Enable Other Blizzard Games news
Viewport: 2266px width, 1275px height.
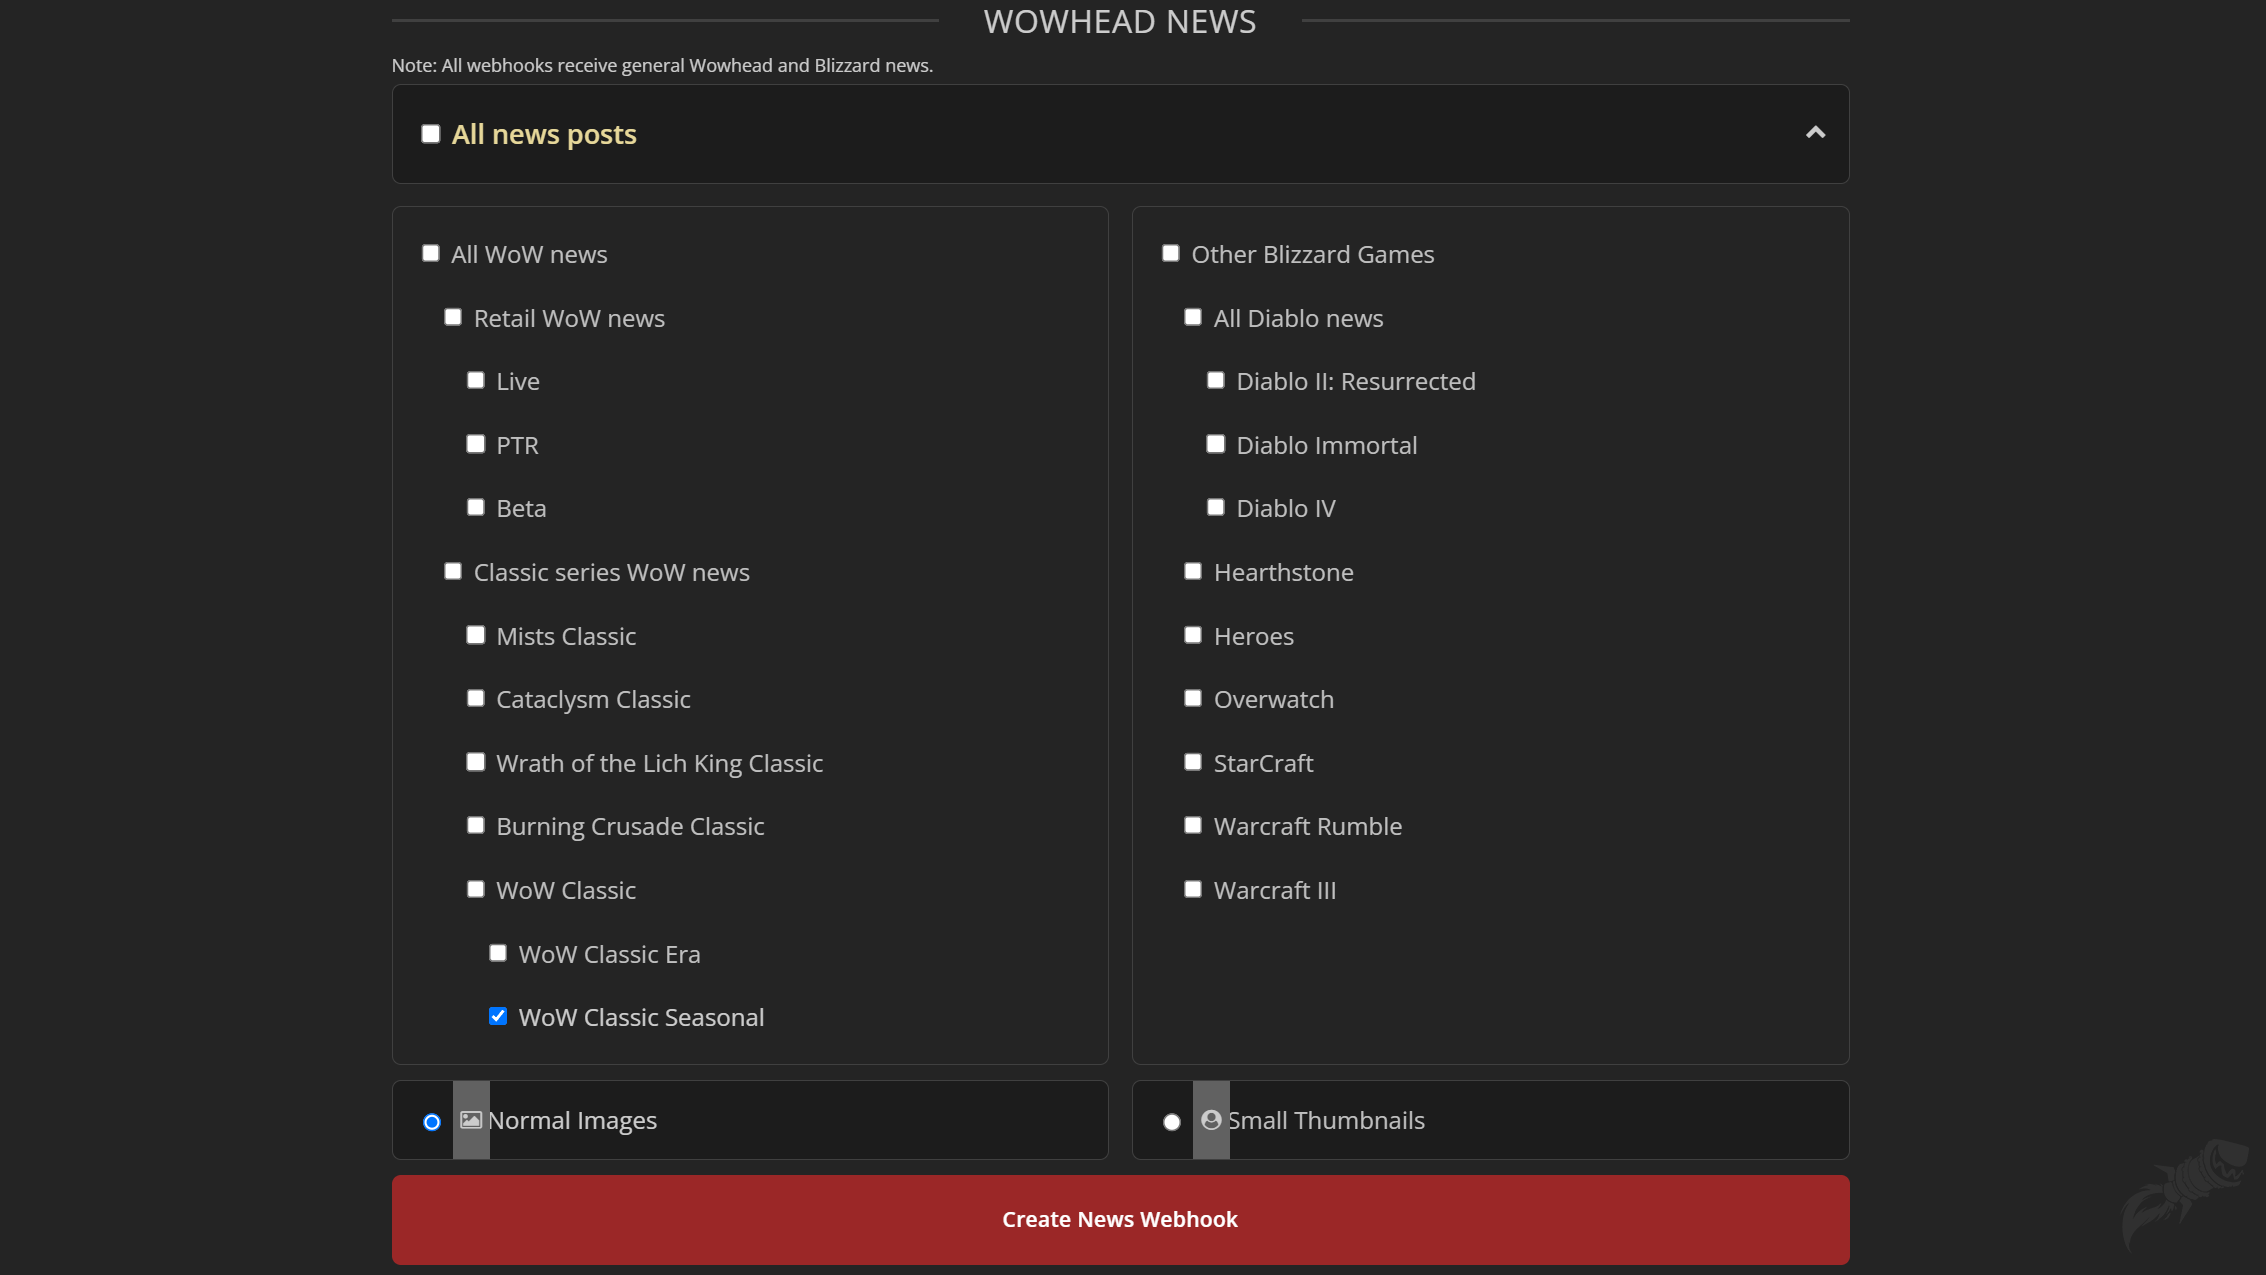pos(1170,253)
